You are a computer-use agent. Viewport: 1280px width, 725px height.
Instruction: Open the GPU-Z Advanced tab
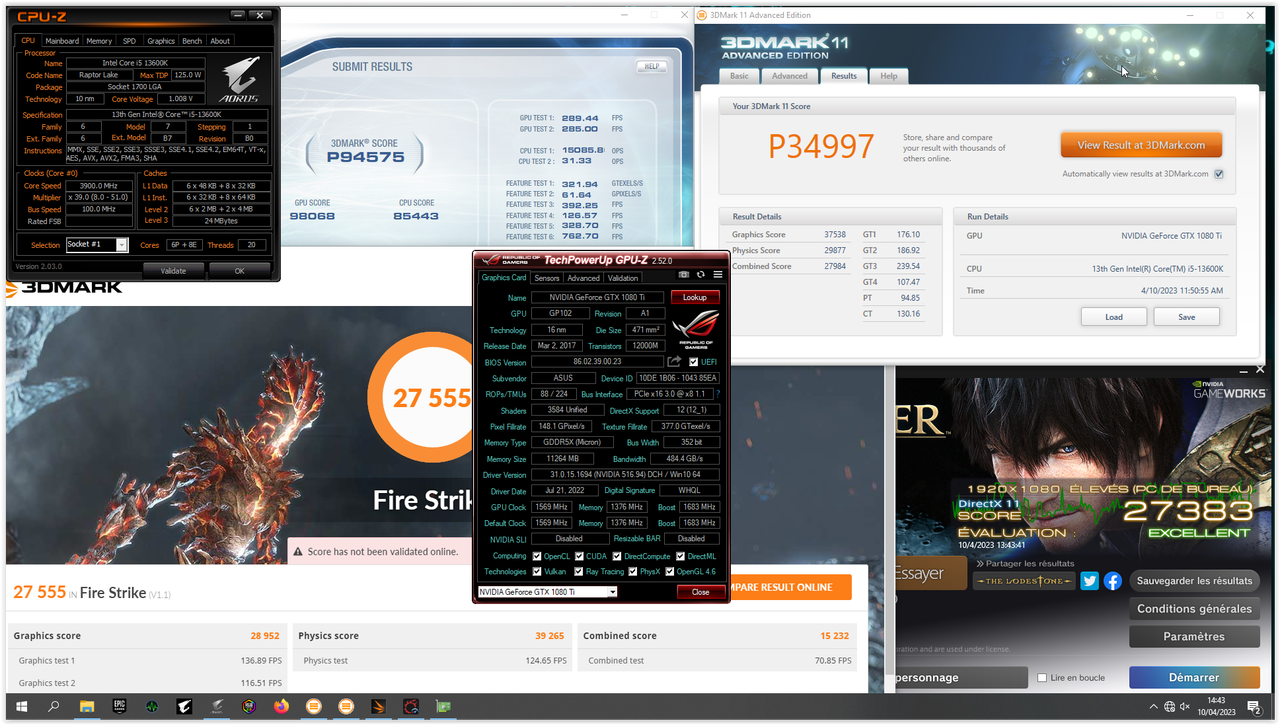coord(584,278)
